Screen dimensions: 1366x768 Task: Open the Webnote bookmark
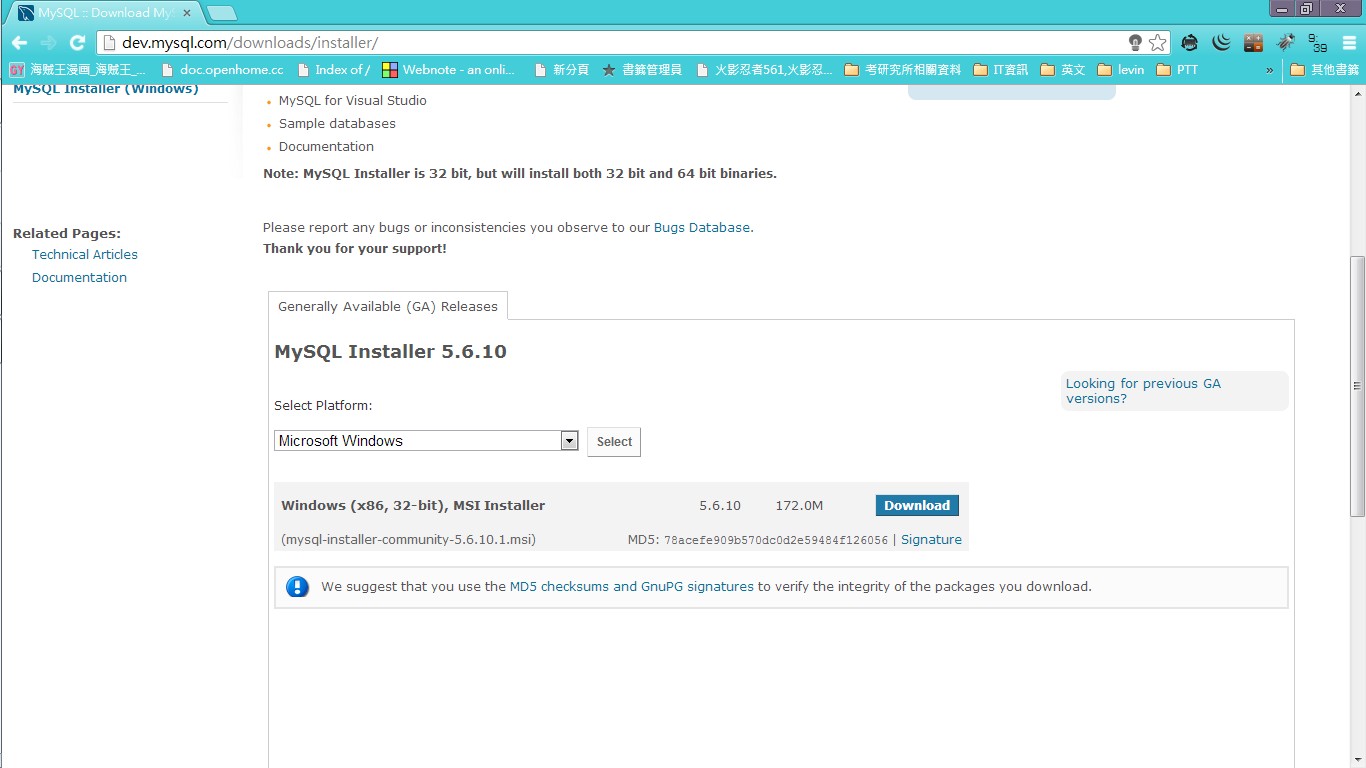(x=449, y=70)
